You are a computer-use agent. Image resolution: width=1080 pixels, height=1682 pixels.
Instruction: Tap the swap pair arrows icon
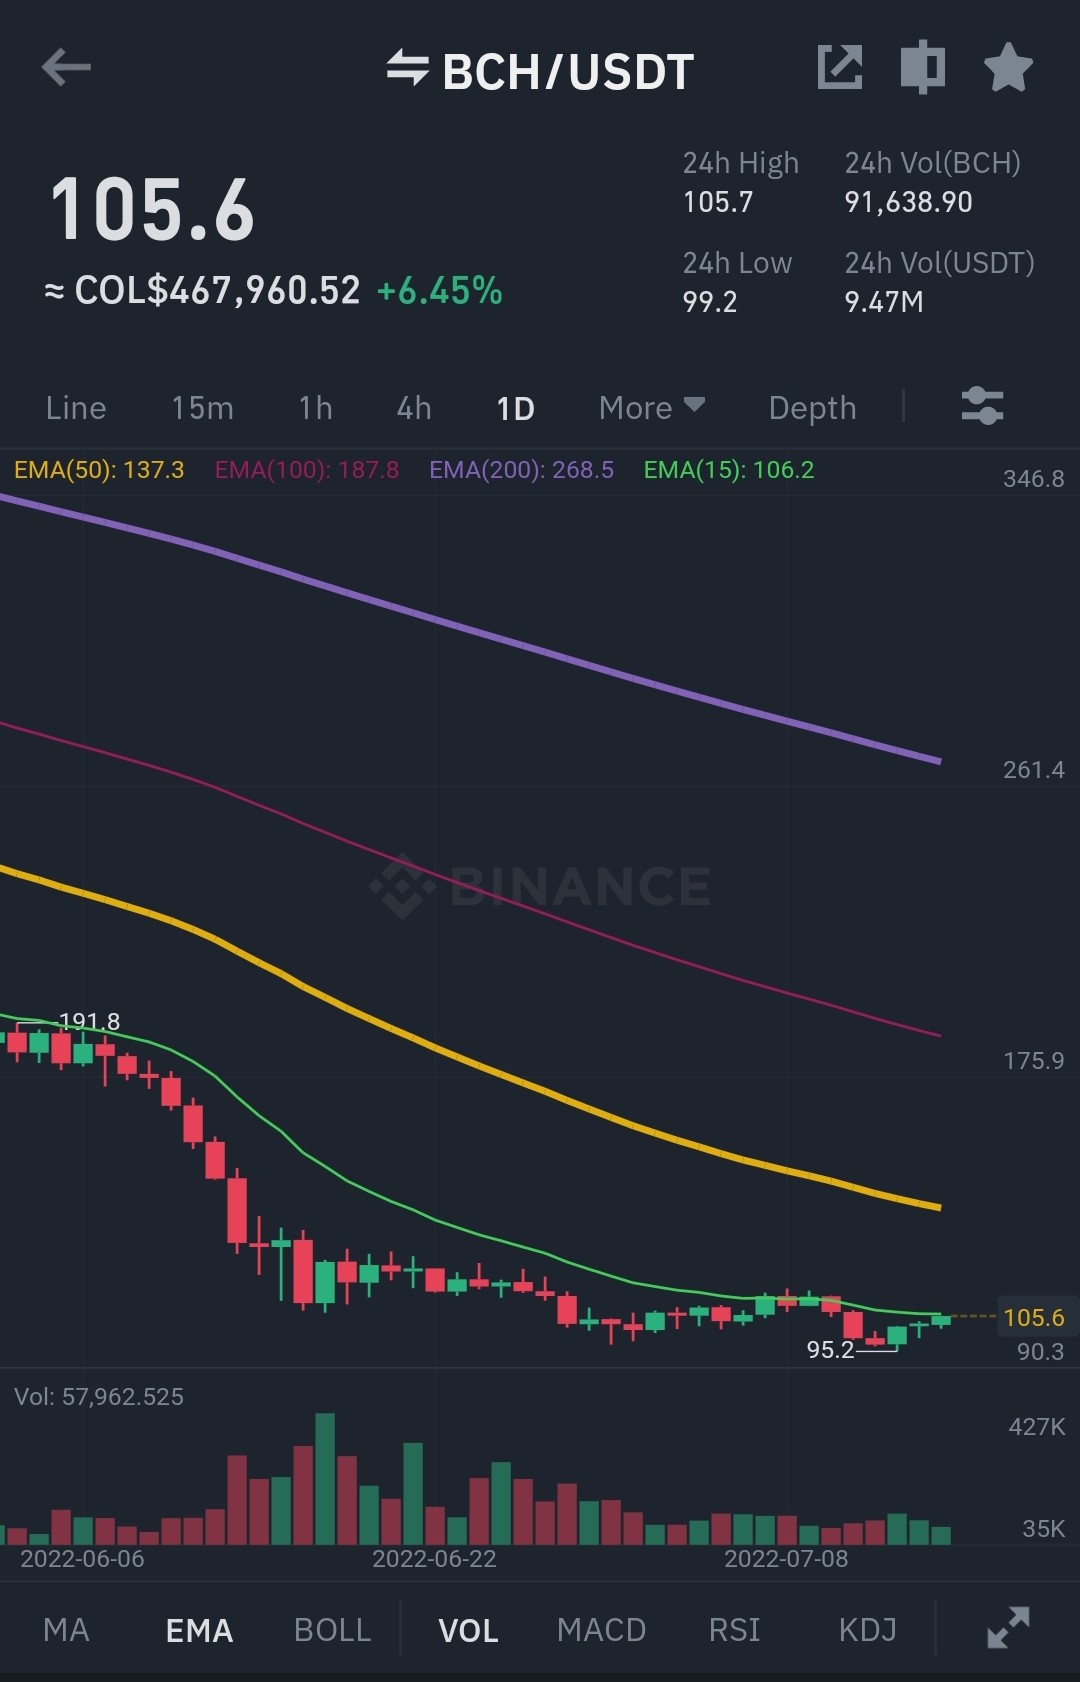coord(408,68)
